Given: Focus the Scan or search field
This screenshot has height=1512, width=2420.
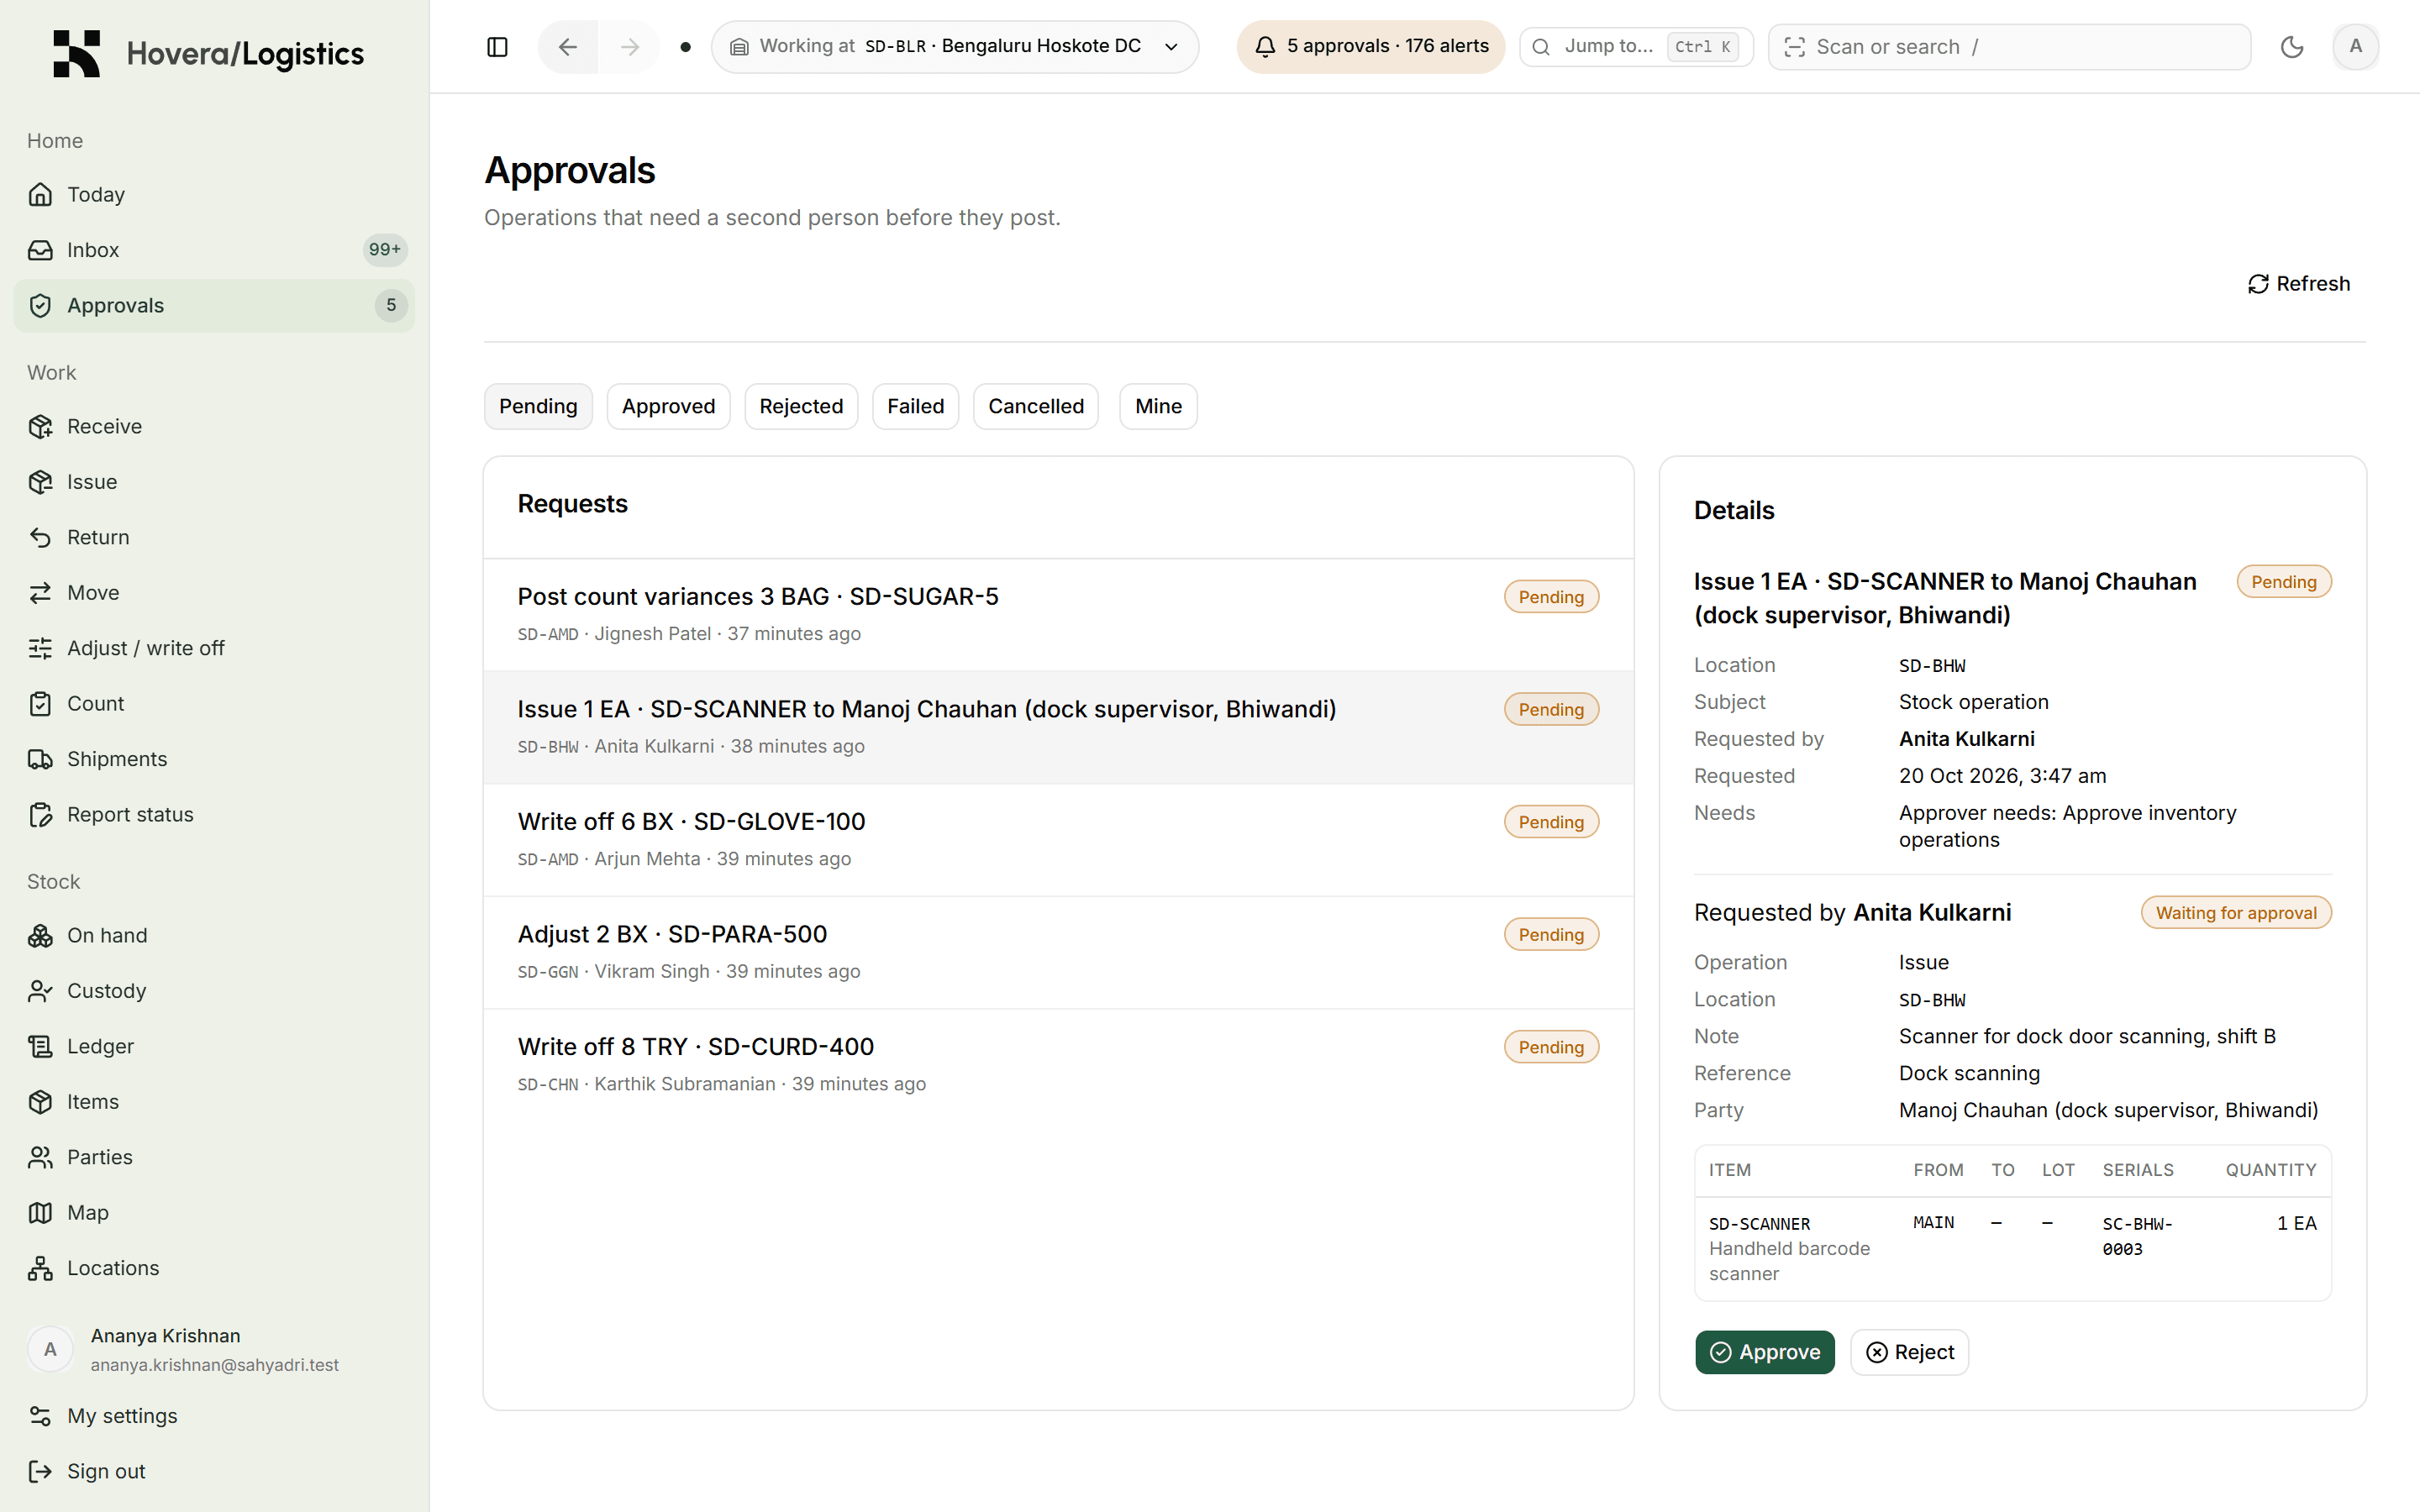Looking at the screenshot, I should [2009, 47].
